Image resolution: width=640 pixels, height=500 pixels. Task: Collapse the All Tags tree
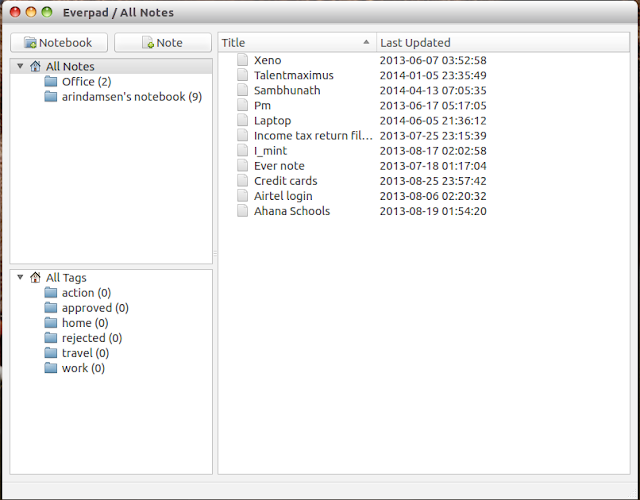20,277
